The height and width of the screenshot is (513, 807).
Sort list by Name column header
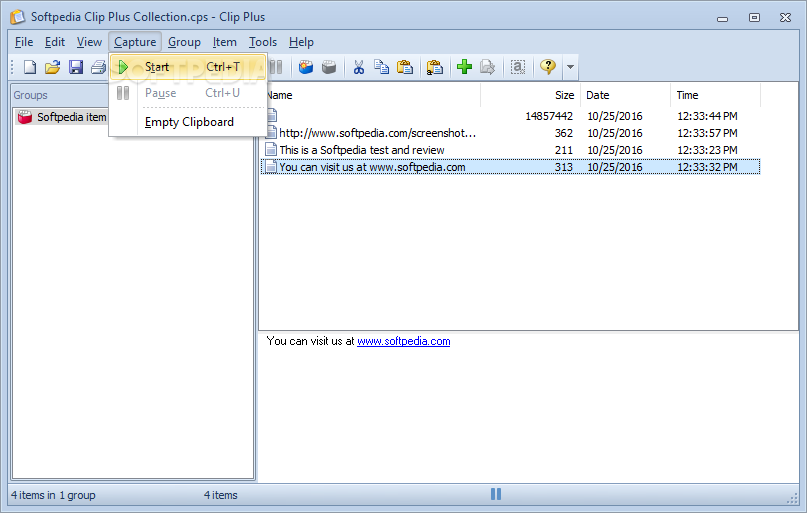tap(374, 95)
